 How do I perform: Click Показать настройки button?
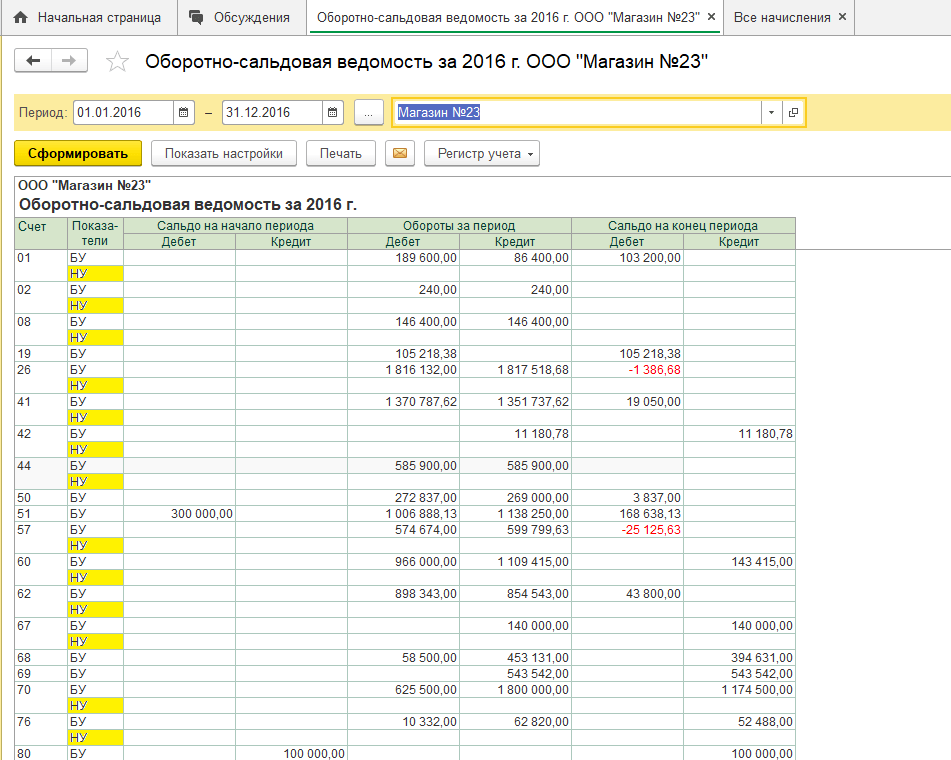(223, 154)
